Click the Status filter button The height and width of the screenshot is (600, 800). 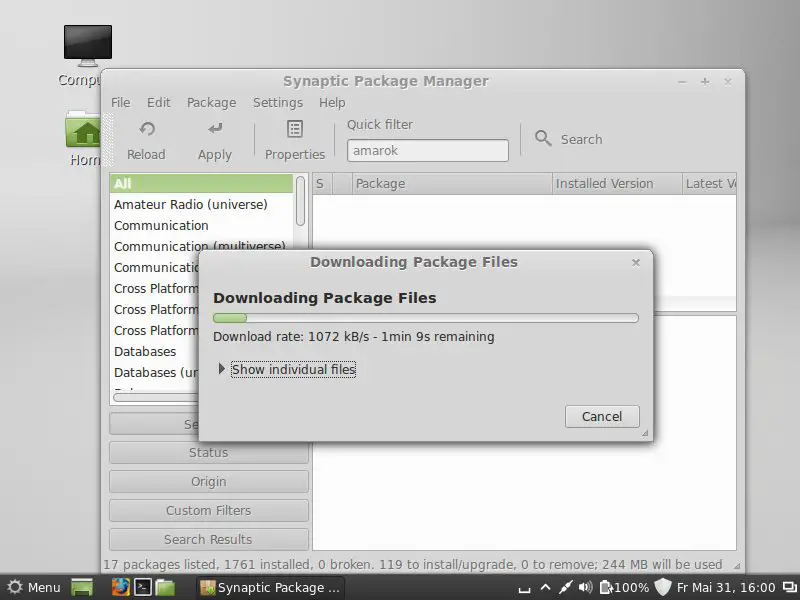pos(209,453)
